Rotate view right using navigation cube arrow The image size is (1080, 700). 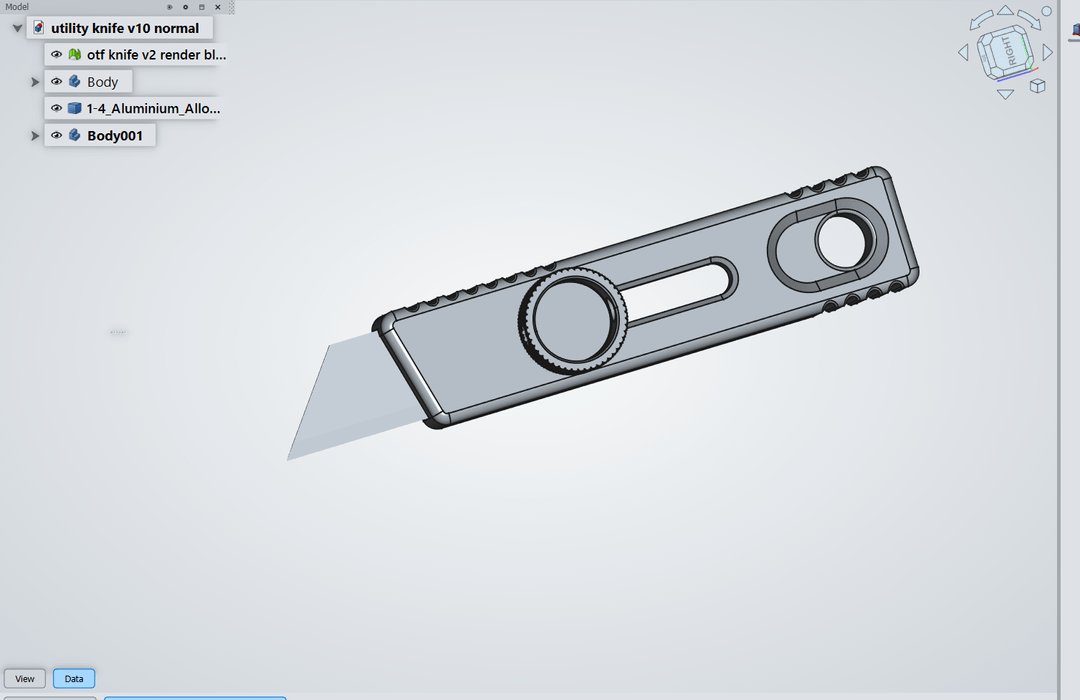[1047, 51]
